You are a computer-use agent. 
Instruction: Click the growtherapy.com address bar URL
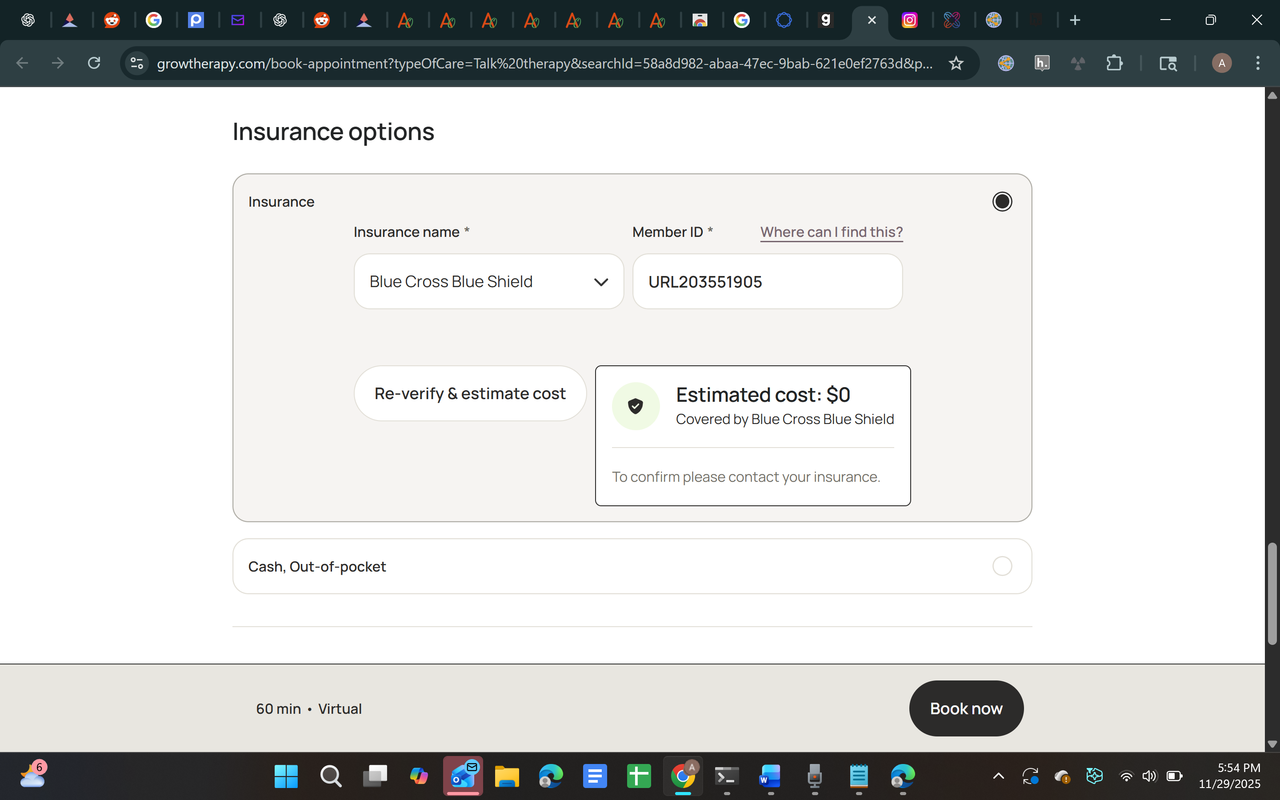point(545,63)
